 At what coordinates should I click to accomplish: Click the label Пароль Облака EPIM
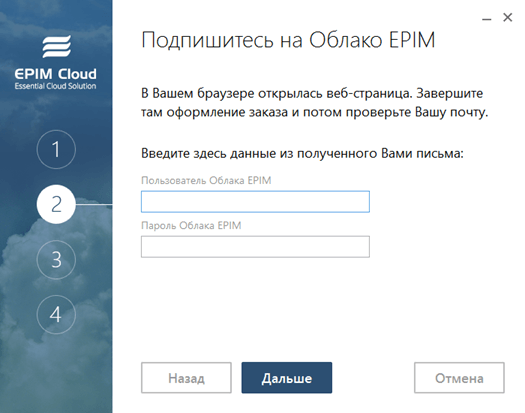[x=191, y=225]
